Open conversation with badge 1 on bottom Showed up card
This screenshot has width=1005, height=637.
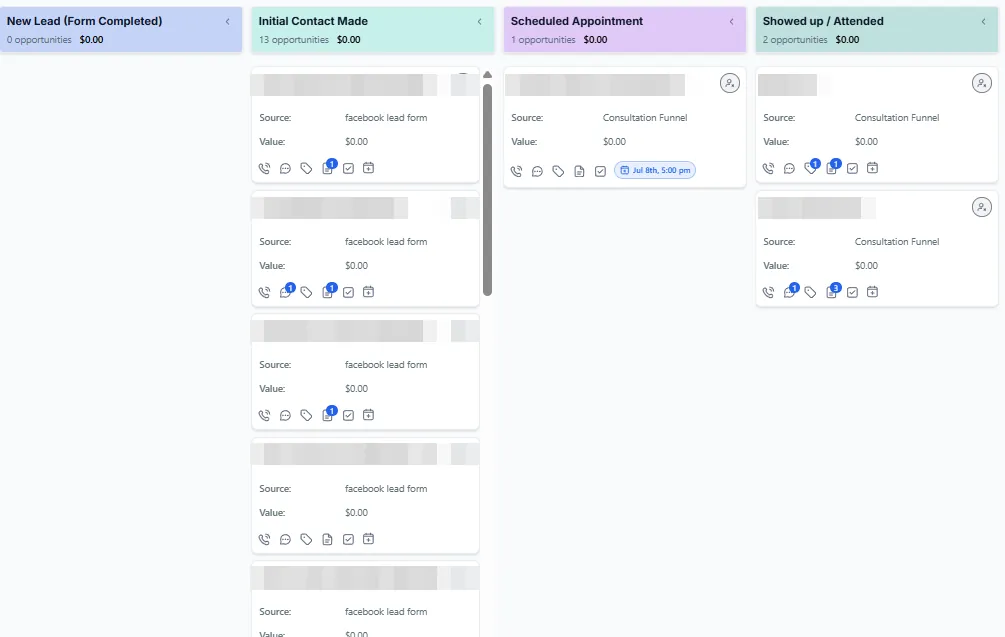790,291
